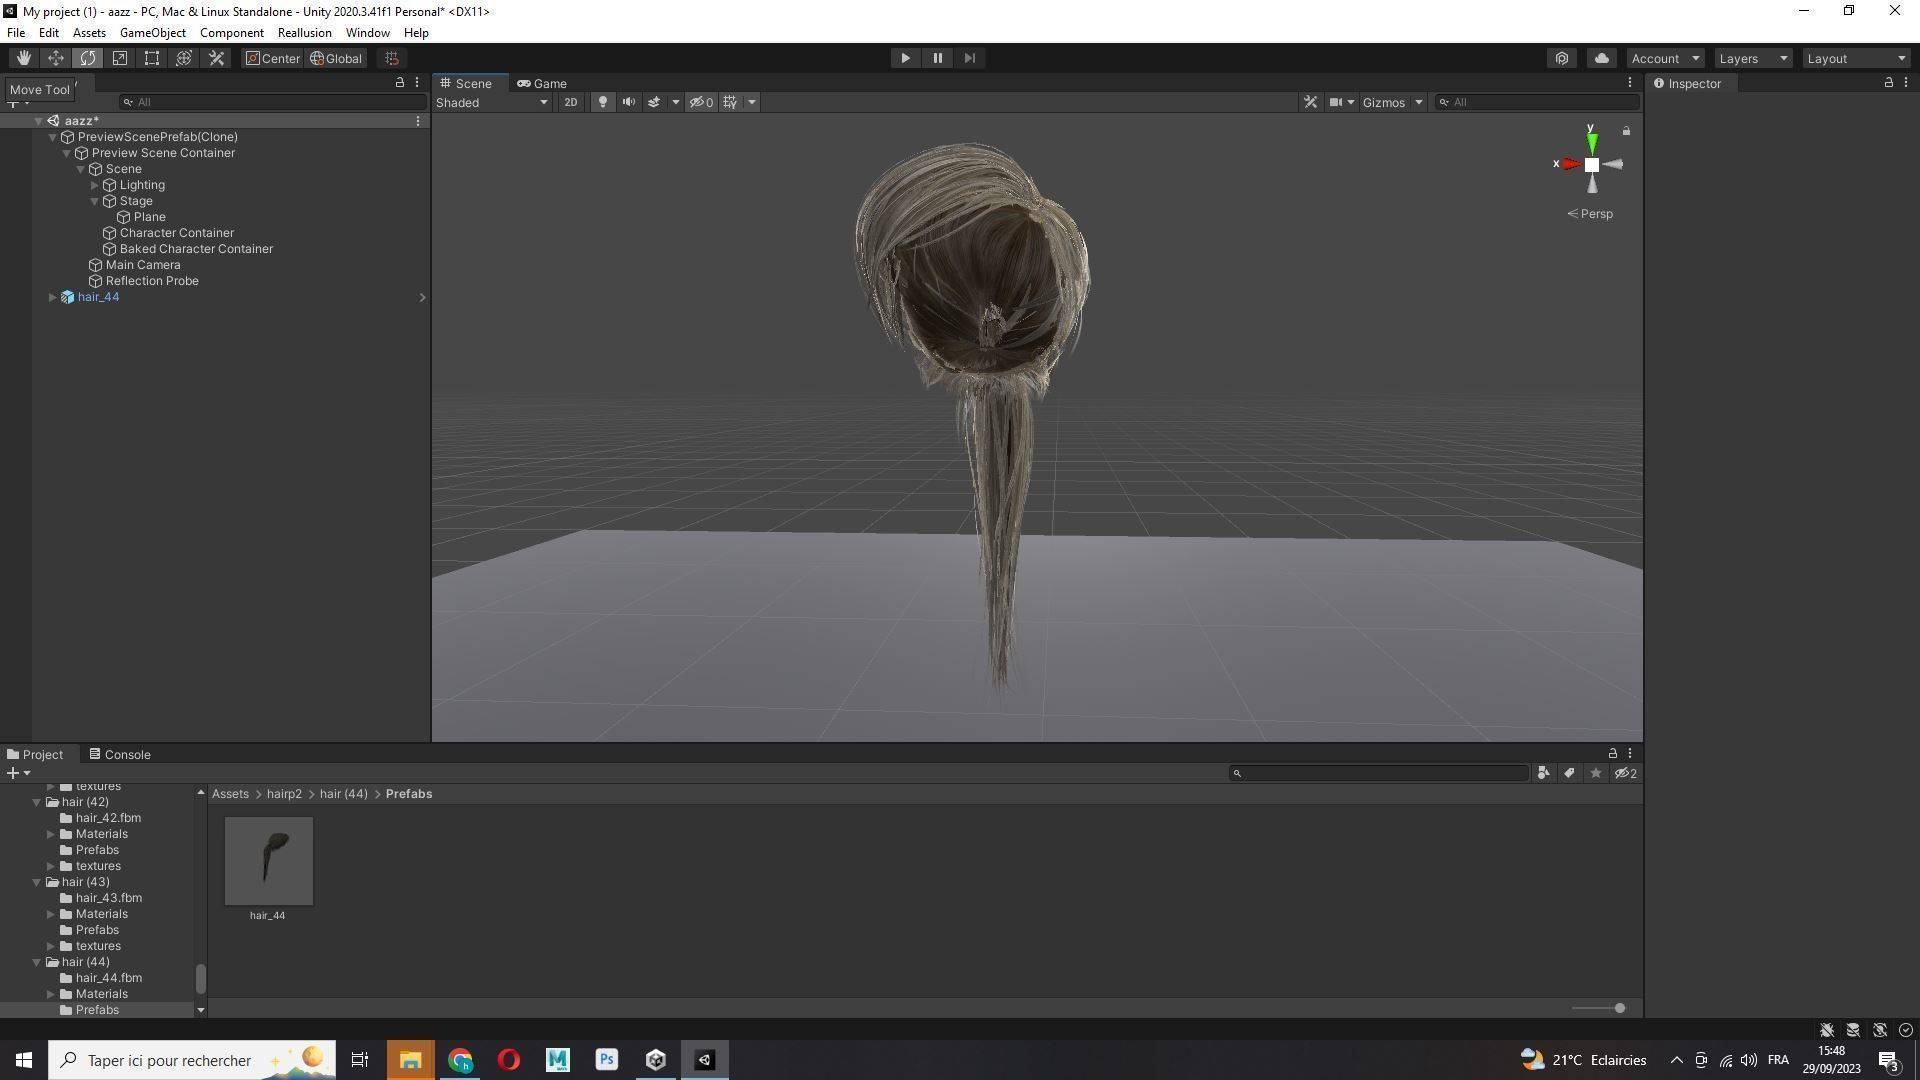Select the Rotate tool
The image size is (1920, 1080).
coord(88,58)
